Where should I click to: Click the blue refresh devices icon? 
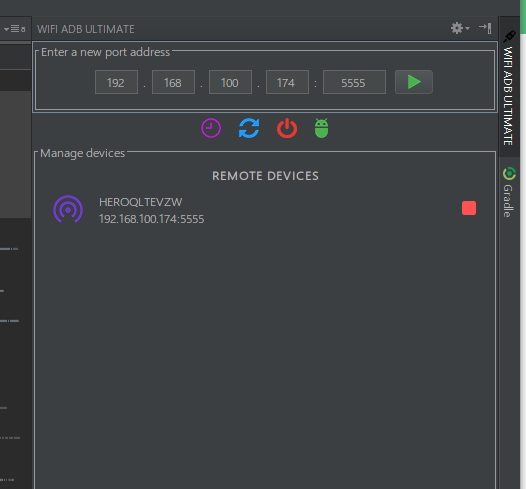tap(249, 128)
